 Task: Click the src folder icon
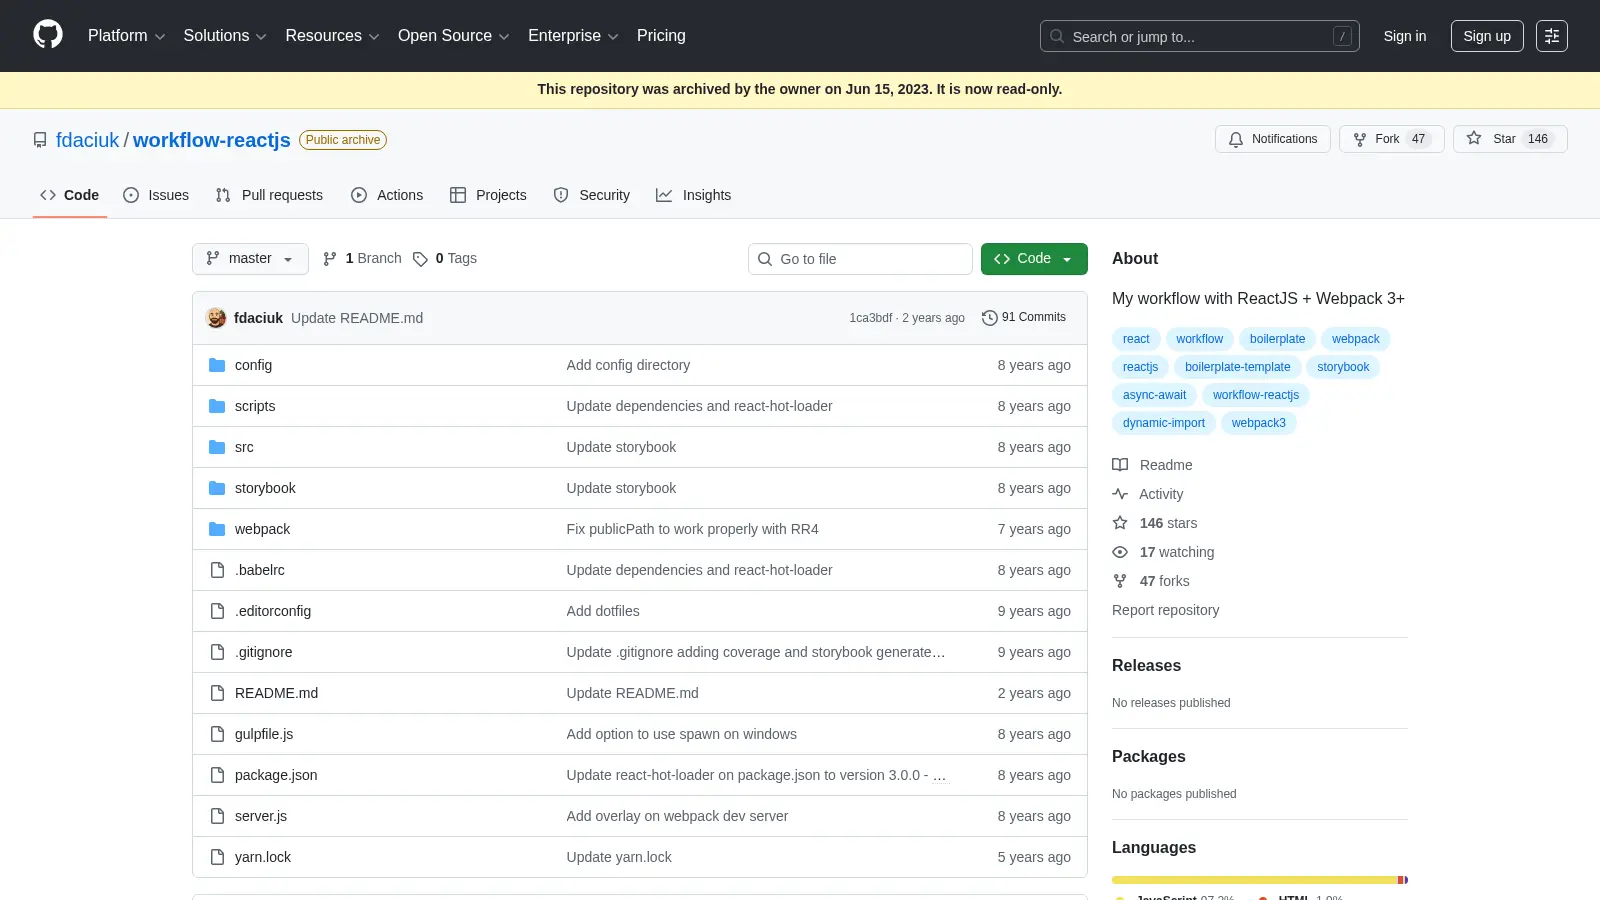pyautogui.click(x=217, y=447)
